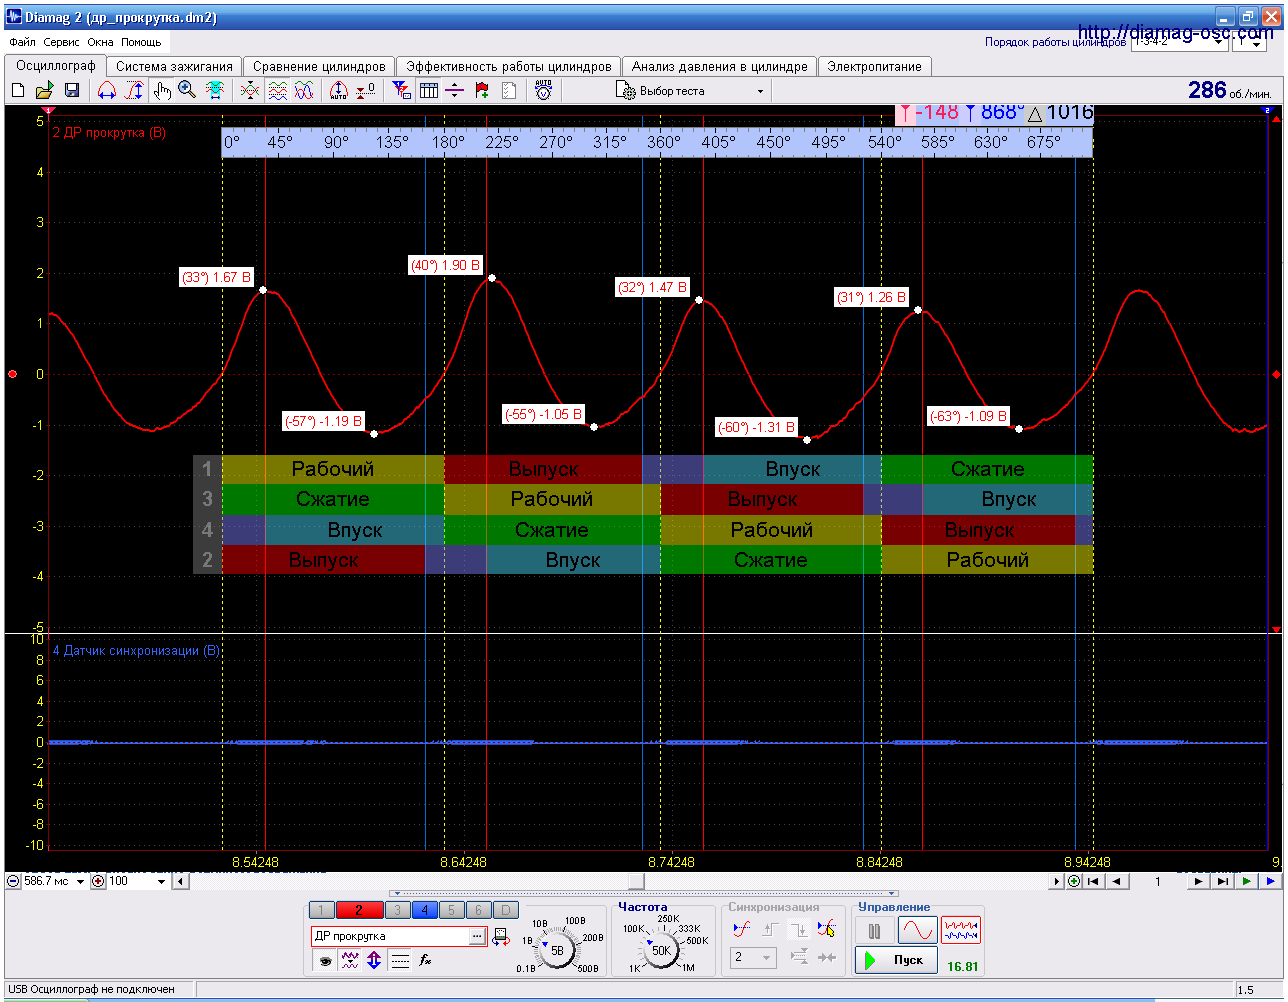Open the Сервис menu
The height and width of the screenshot is (1002, 1288).
[62, 42]
